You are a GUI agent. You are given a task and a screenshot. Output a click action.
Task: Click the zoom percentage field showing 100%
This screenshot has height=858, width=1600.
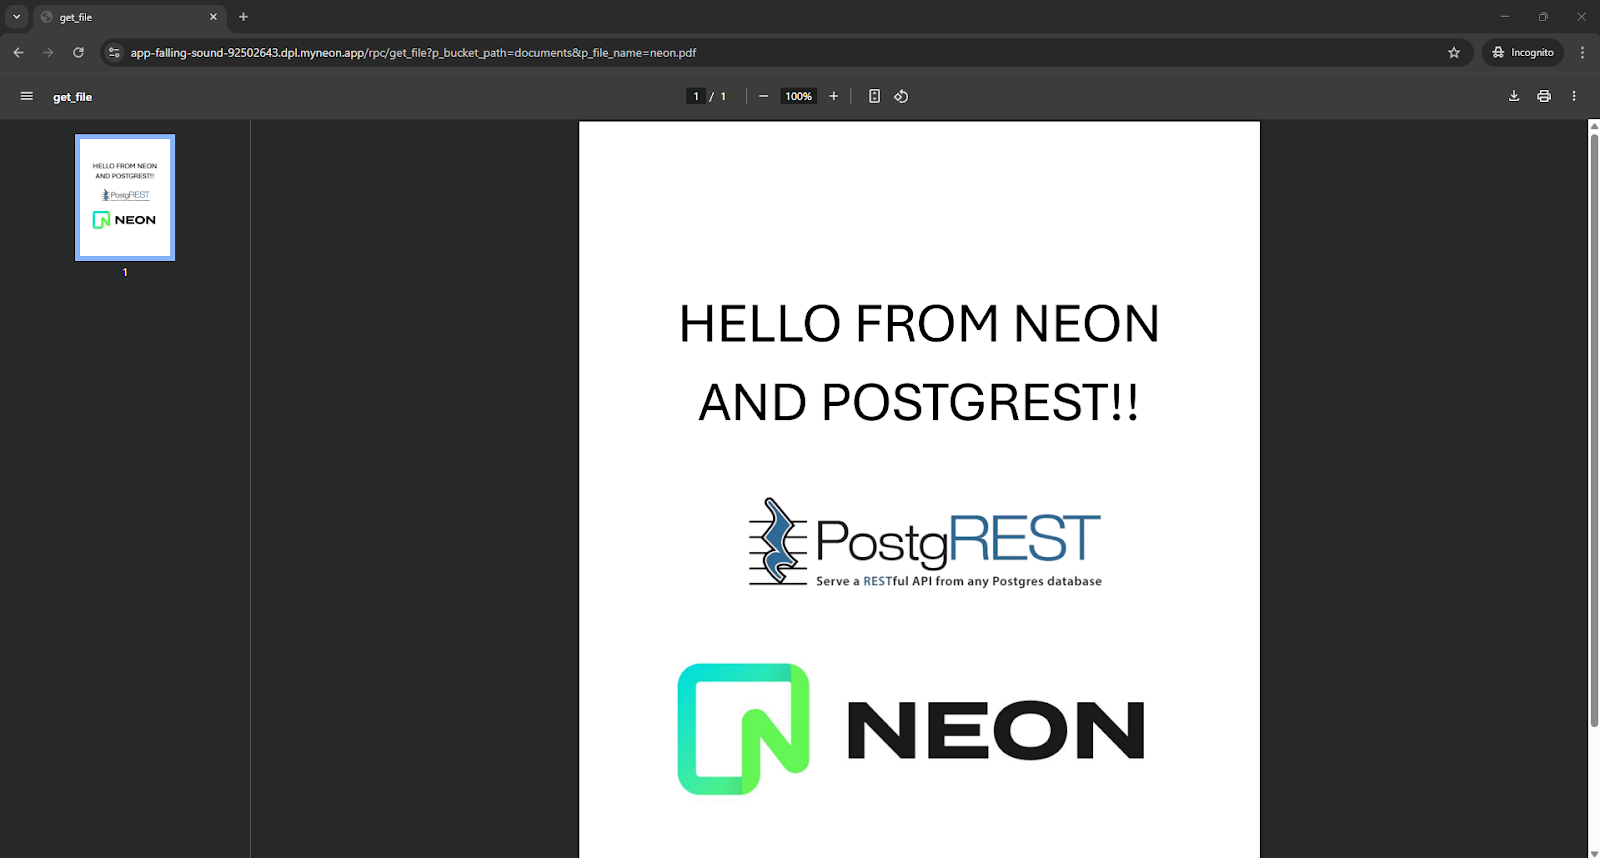[798, 96]
